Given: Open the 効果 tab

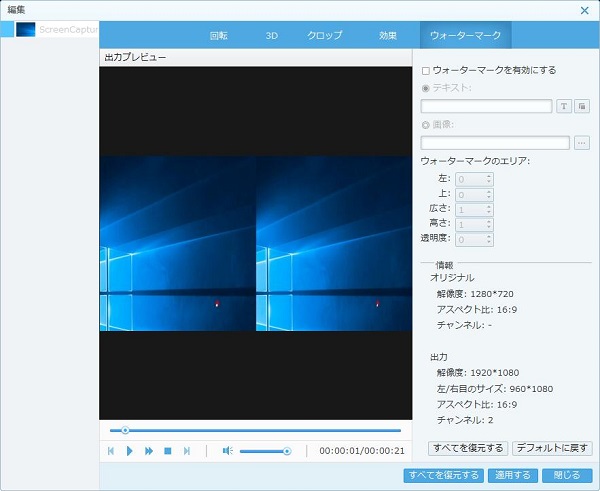Looking at the screenshot, I should click(388, 36).
